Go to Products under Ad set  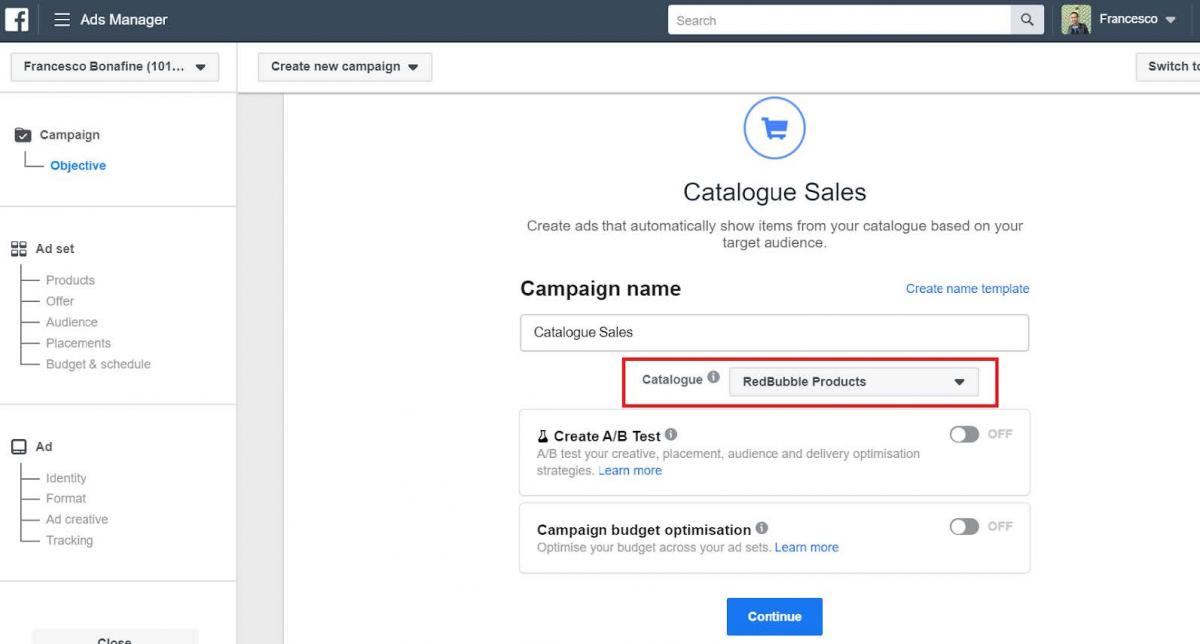(70, 280)
